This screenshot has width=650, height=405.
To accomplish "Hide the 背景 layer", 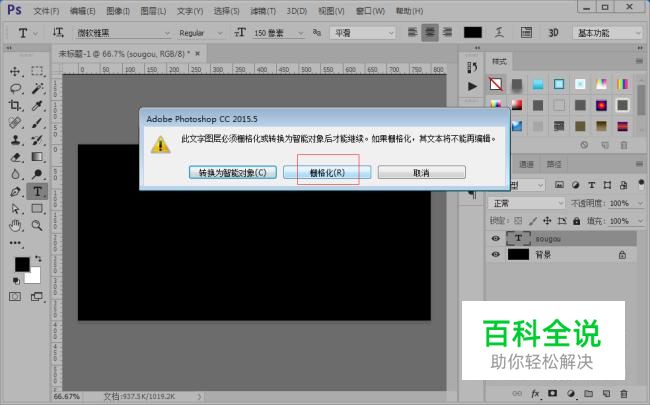I will (495, 255).
